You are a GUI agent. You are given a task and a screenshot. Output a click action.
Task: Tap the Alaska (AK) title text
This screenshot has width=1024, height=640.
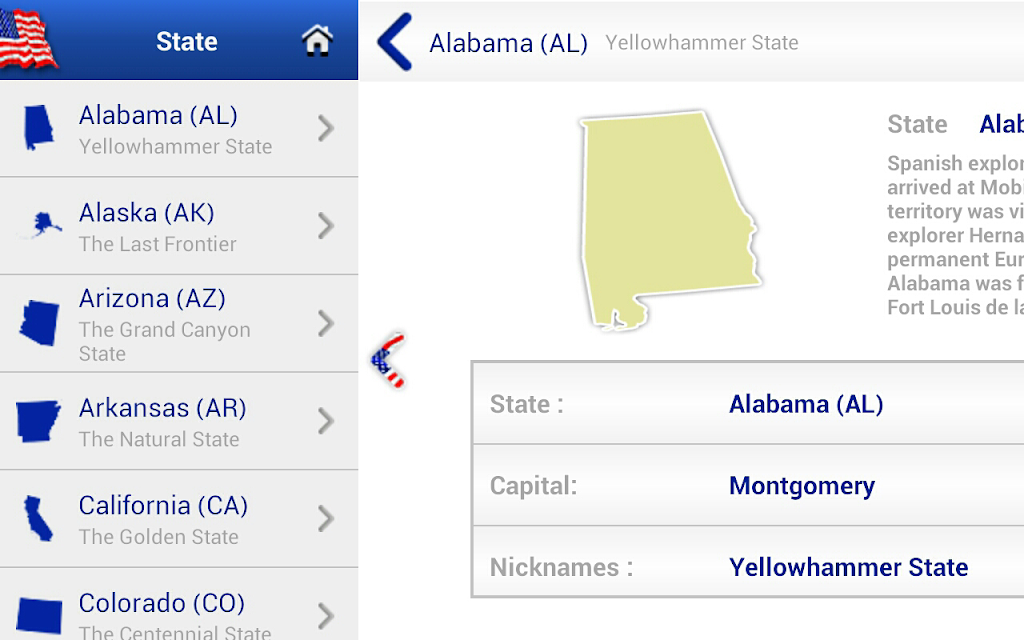coord(147,213)
